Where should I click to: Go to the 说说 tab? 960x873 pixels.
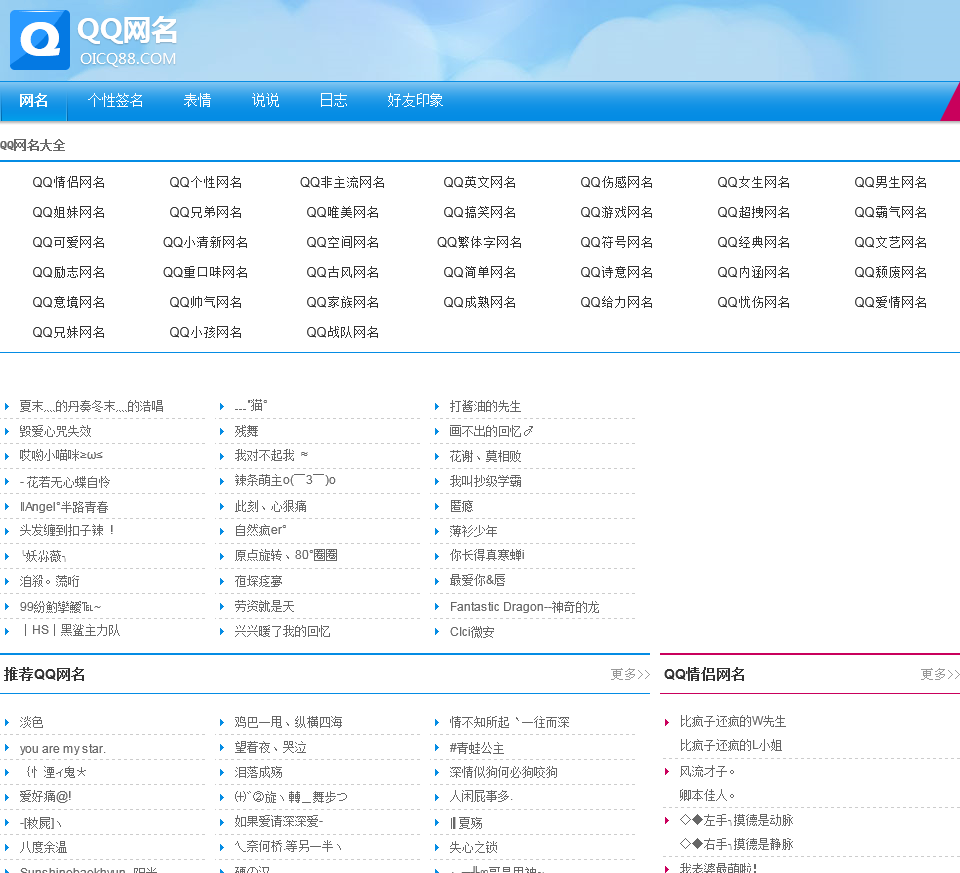point(265,100)
